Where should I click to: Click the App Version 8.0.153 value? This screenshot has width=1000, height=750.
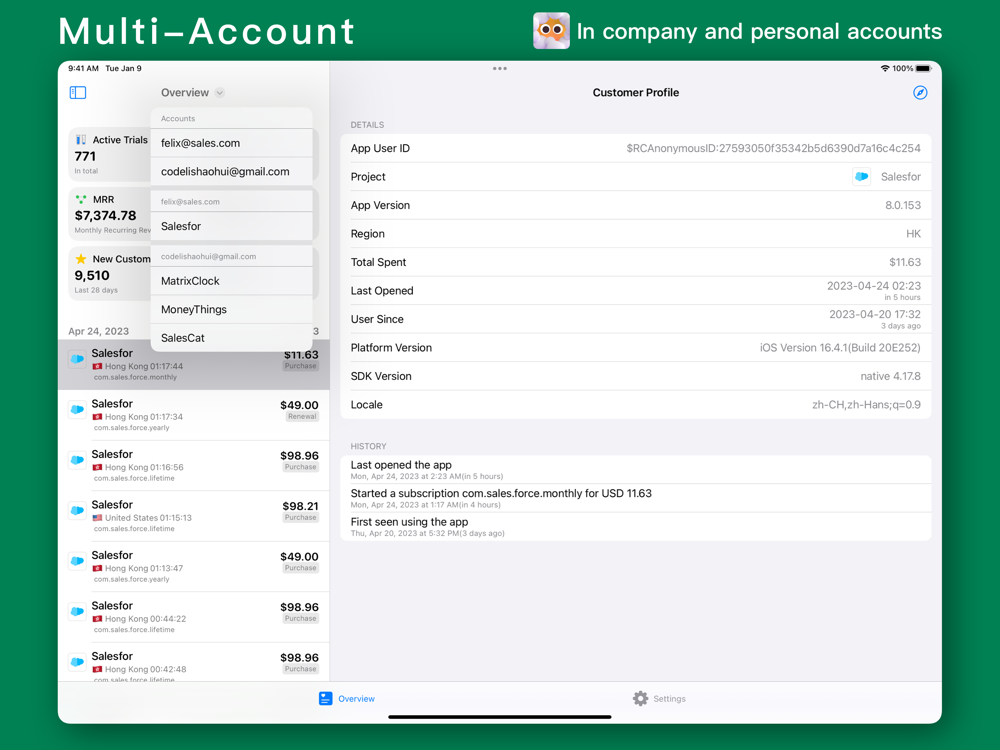tap(902, 205)
